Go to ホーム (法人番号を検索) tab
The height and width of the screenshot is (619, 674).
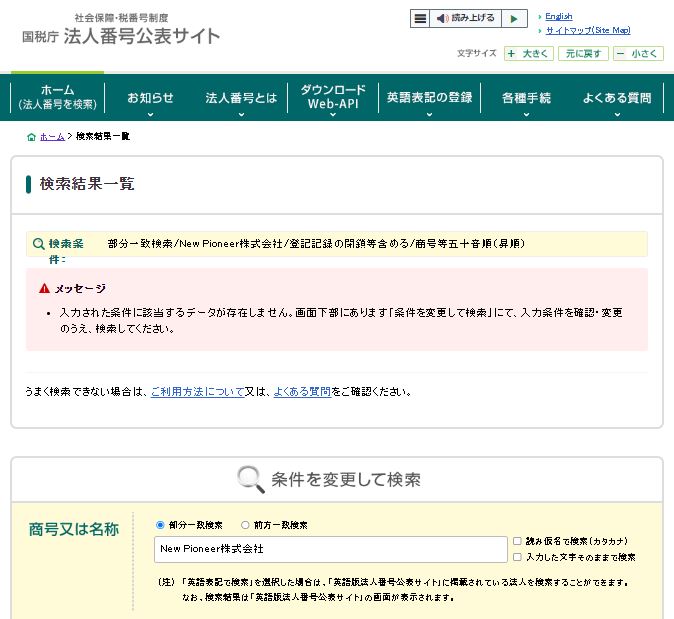57,97
